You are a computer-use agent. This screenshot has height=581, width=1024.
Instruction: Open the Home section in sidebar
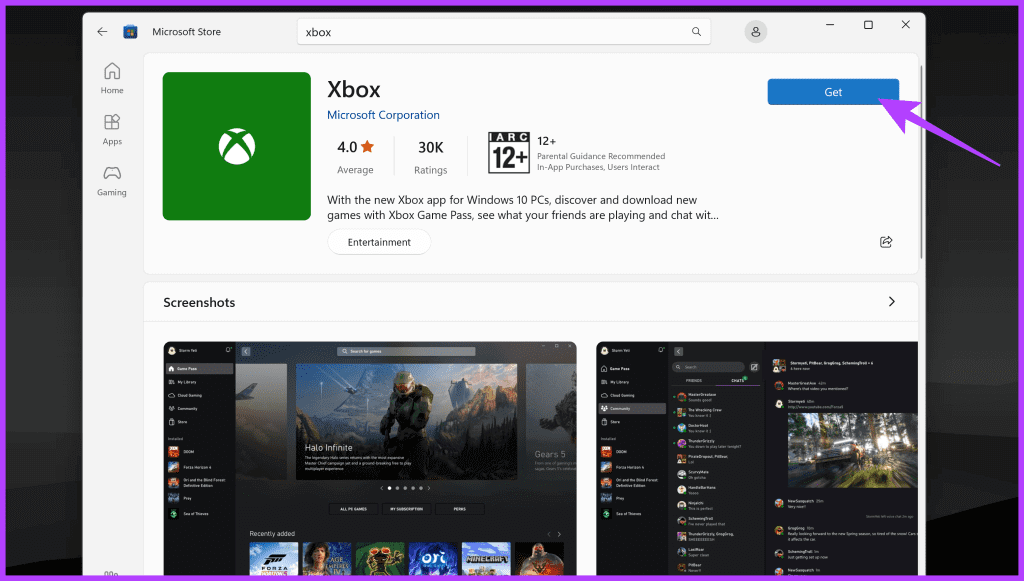(112, 78)
